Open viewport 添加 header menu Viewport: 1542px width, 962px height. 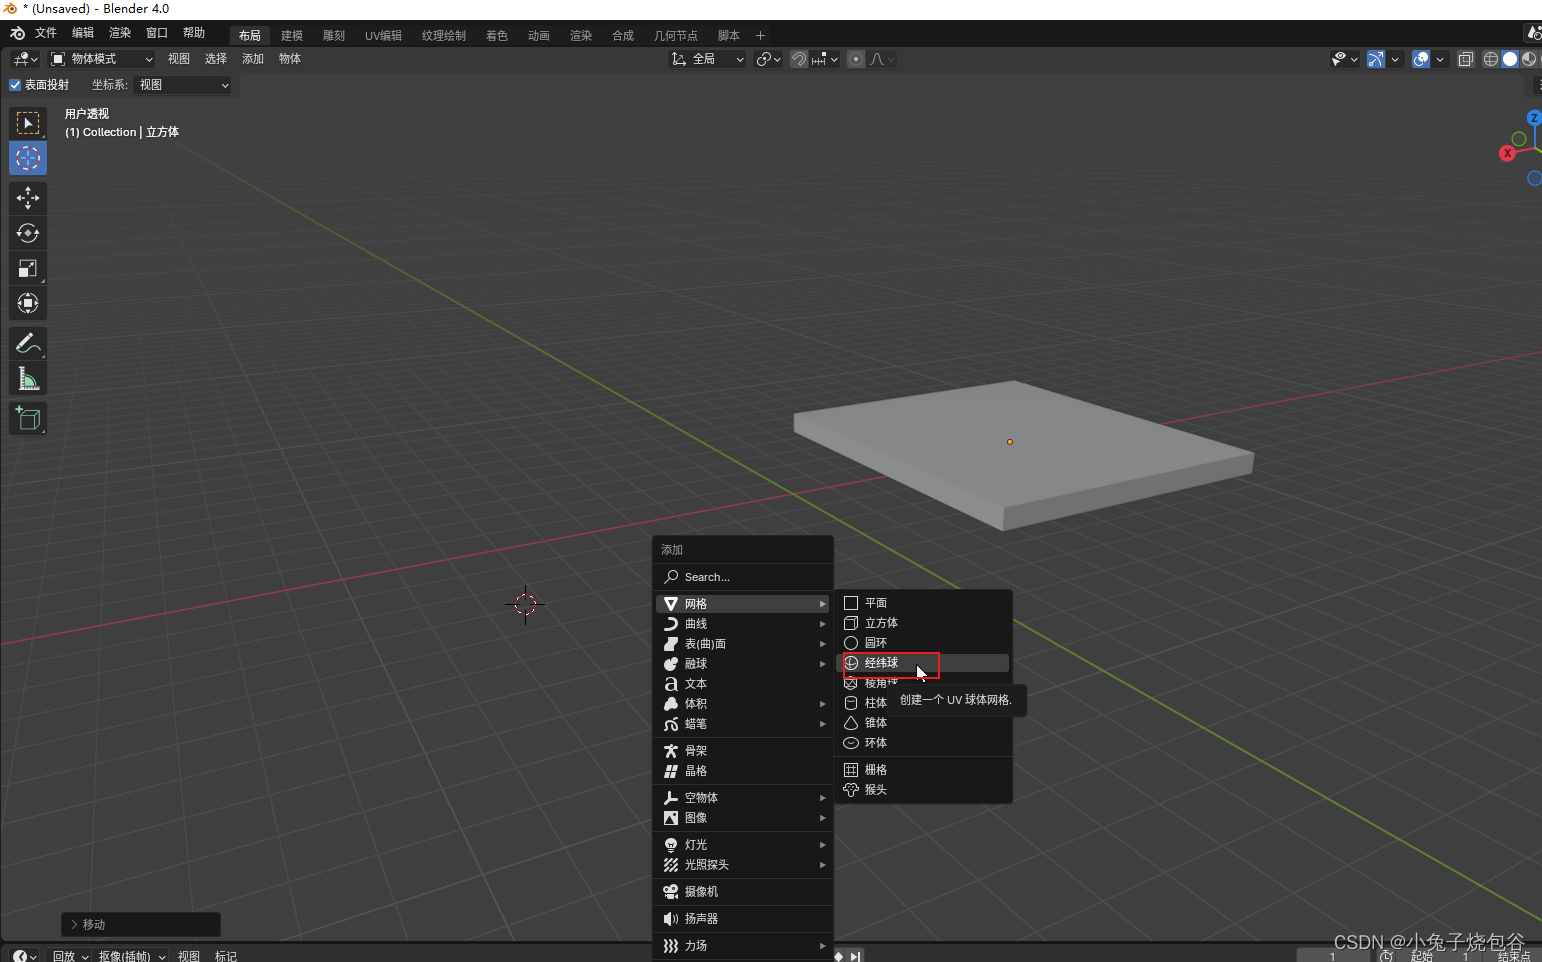point(253,59)
